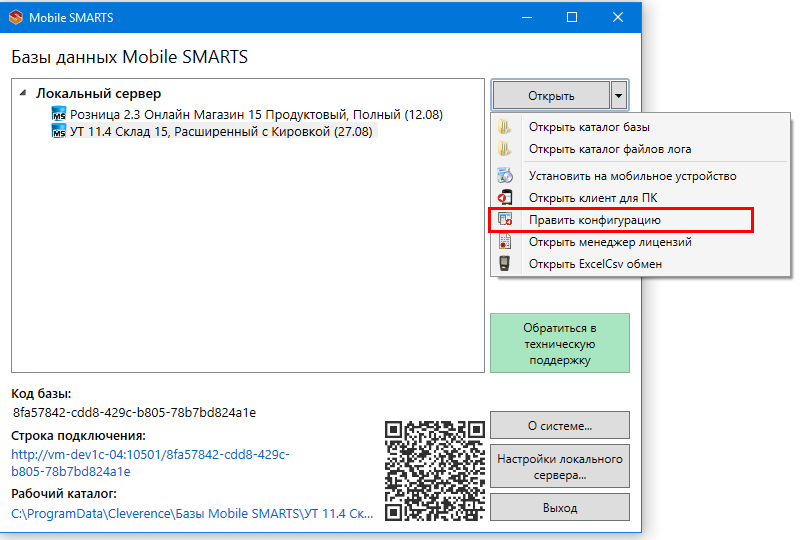This screenshot has width=801, height=540.
Task: Click the Mobile SMARTS logo in title bar
Action: click(16, 17)
